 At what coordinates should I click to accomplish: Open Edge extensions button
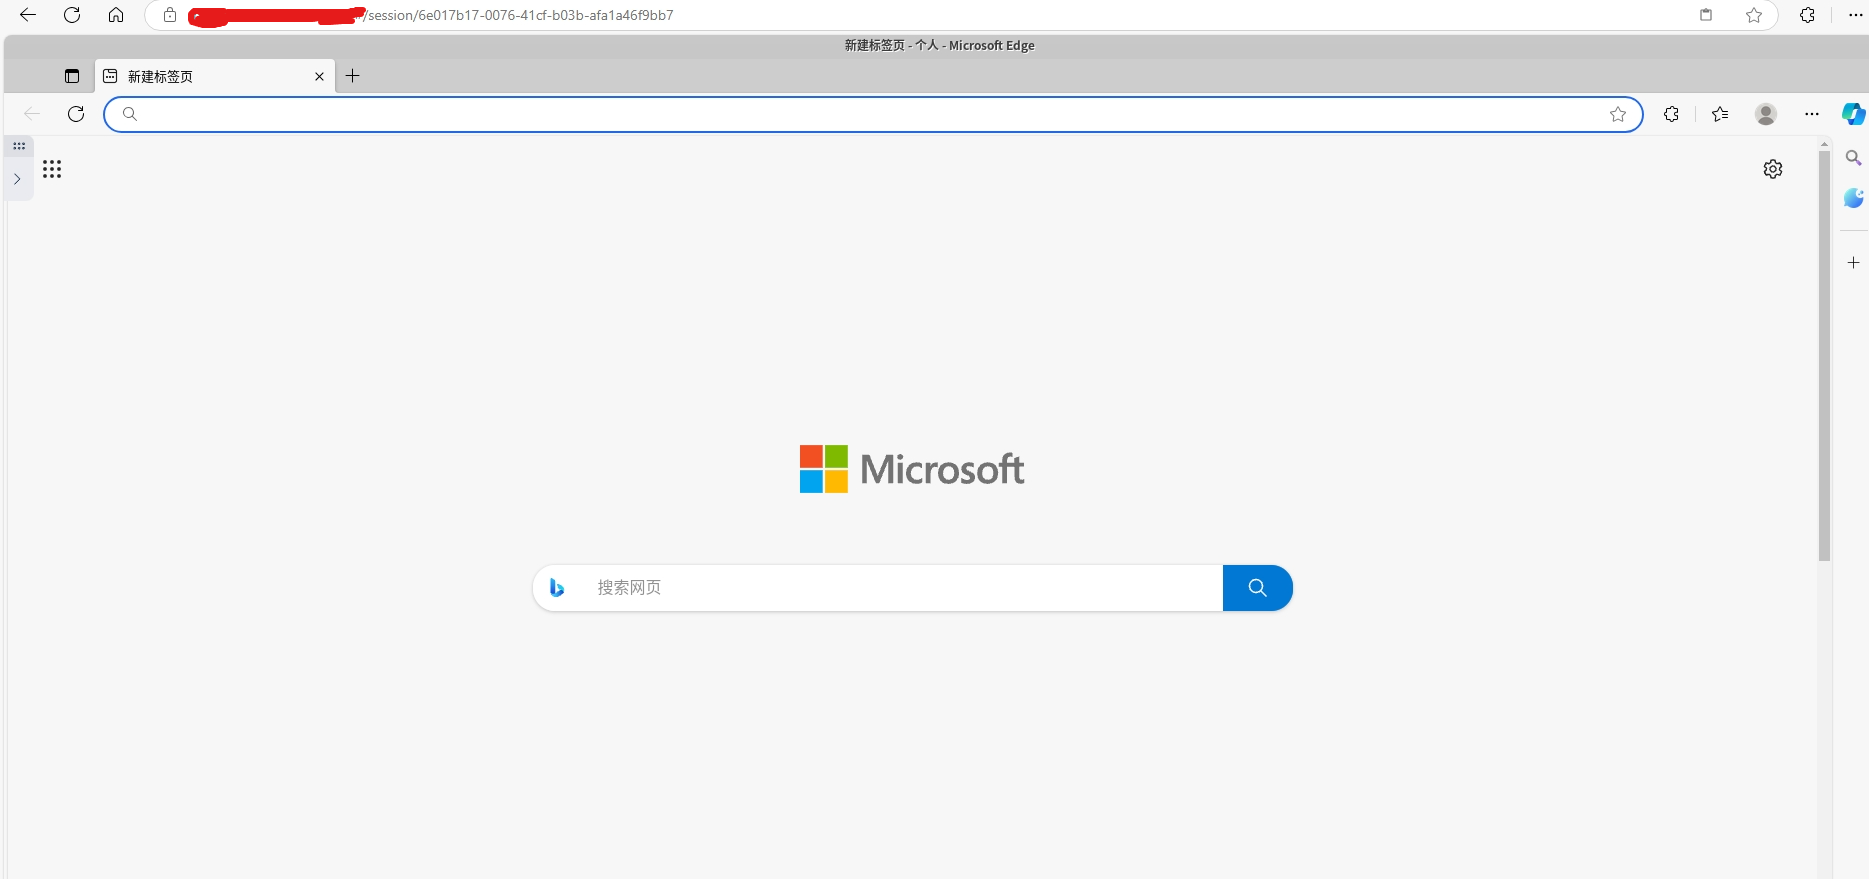[1671, 114]
